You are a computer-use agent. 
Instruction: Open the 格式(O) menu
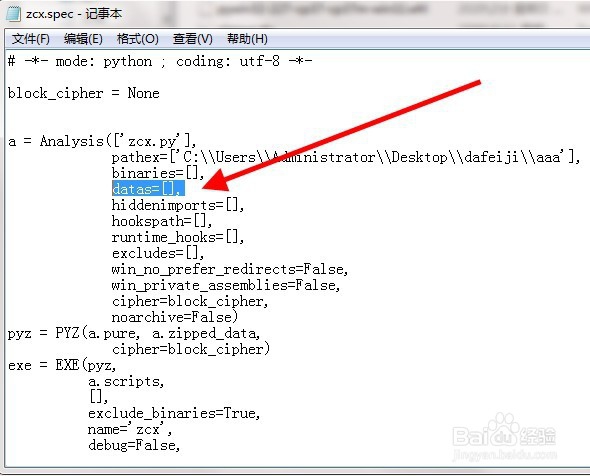(x=137, y=39)
